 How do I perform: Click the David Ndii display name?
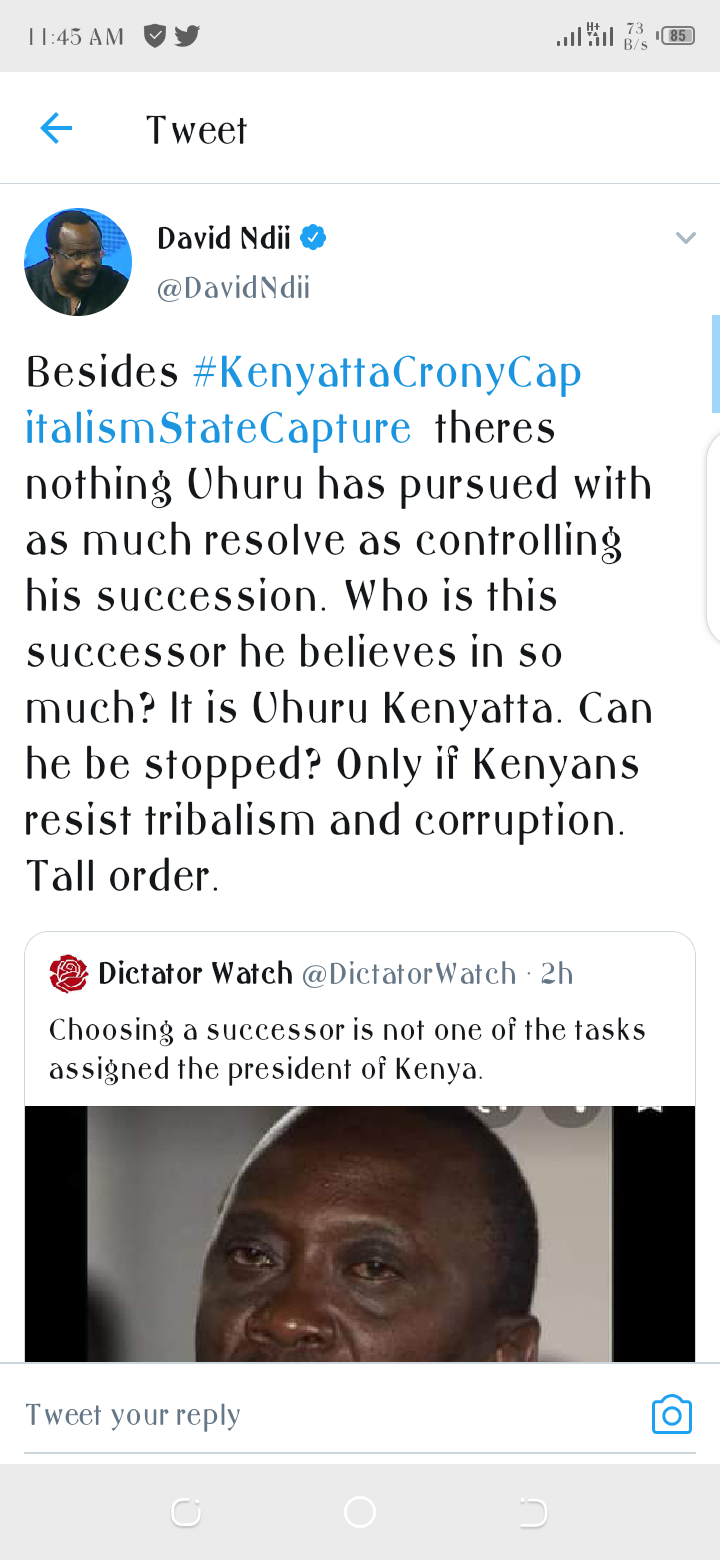(x=224, y=238)
